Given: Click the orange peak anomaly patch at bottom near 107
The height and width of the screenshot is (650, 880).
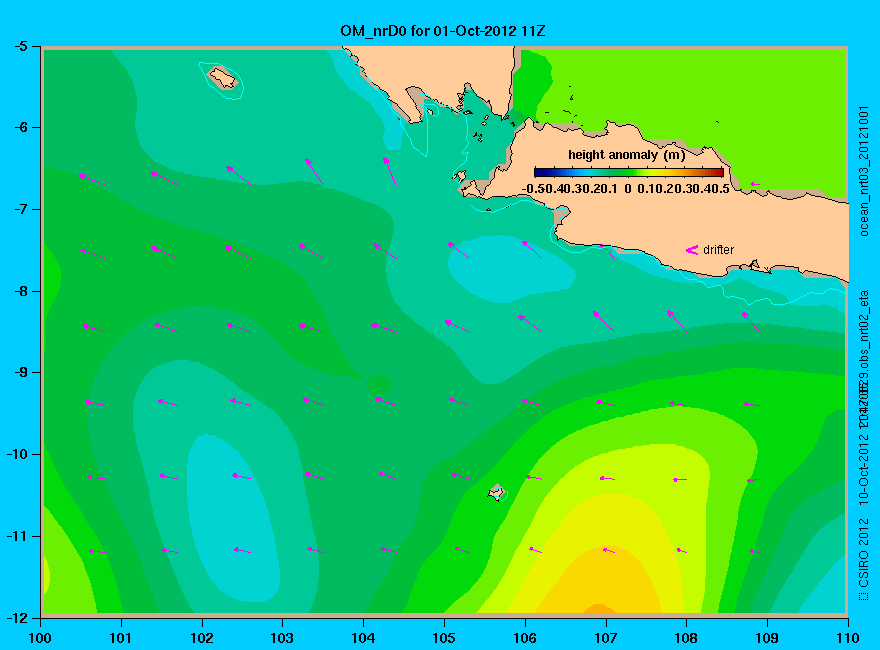Looking at the screenshot, I should pyautogui.click(x=598, y=608).
